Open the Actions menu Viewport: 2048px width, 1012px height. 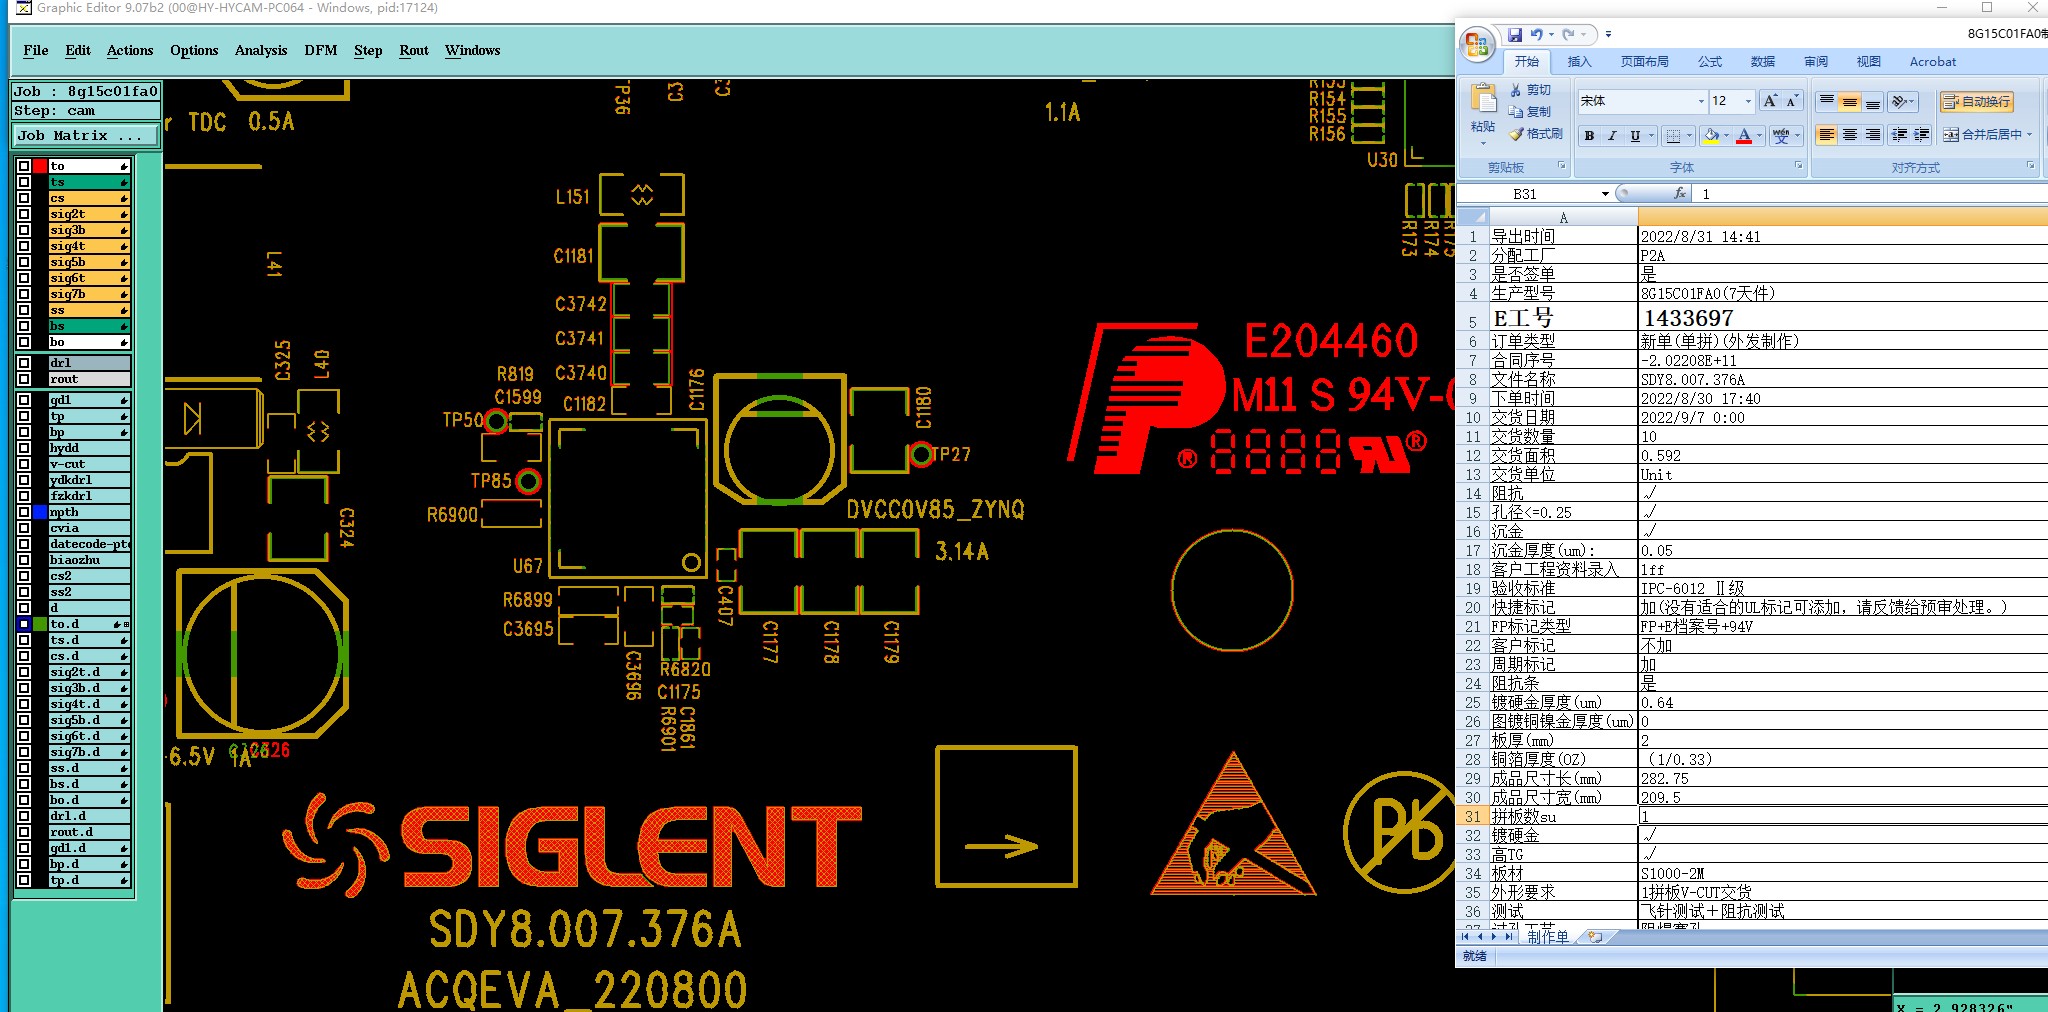click(130, 50)
